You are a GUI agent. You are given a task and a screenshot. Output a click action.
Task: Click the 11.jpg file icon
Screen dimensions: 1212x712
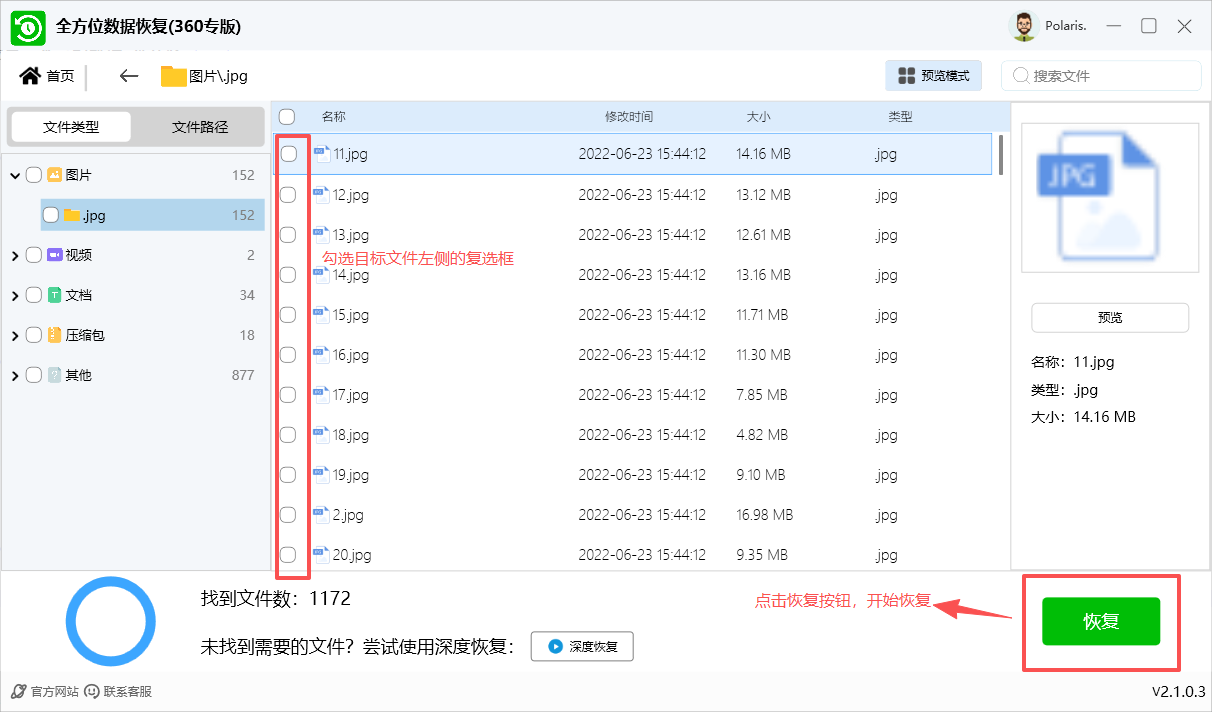(x=321, y=154)
